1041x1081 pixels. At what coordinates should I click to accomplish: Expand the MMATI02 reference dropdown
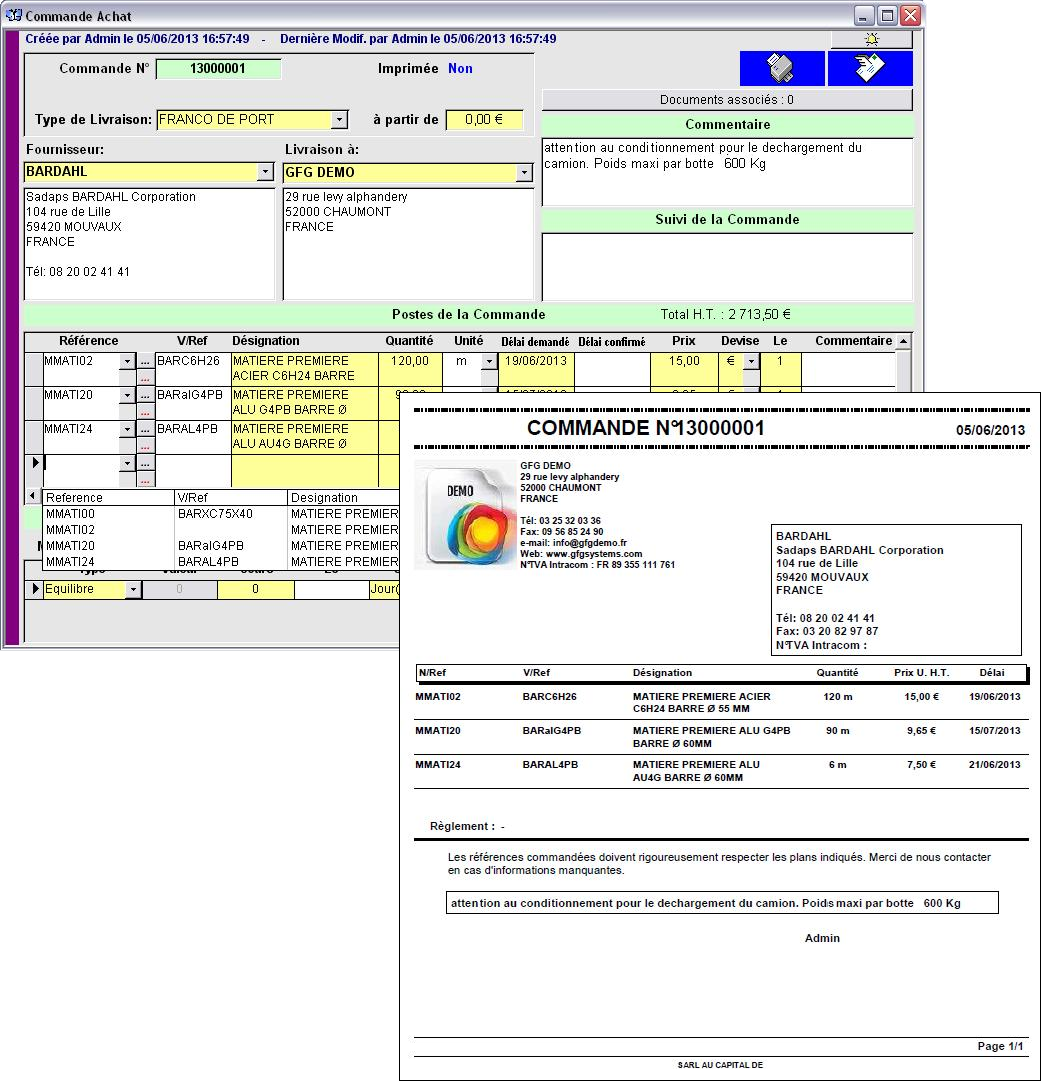[127, 361]
